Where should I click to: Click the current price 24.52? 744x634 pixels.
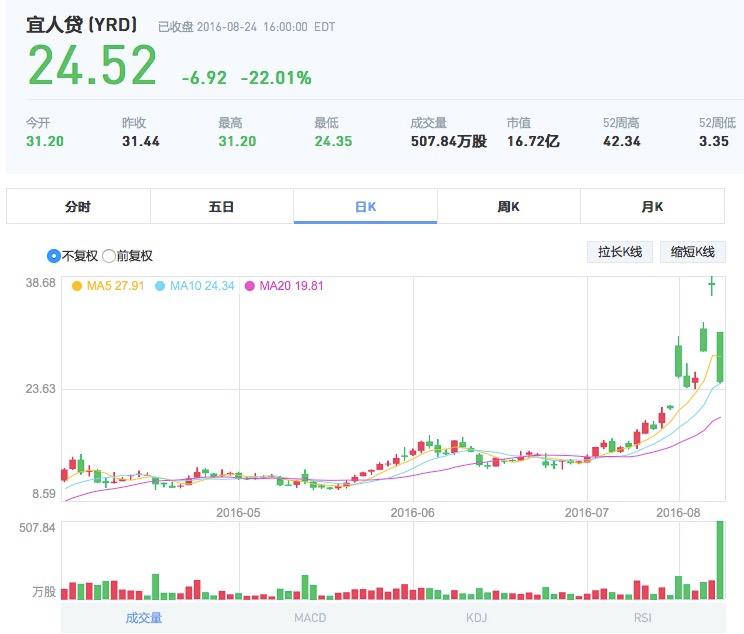point(92,65)
